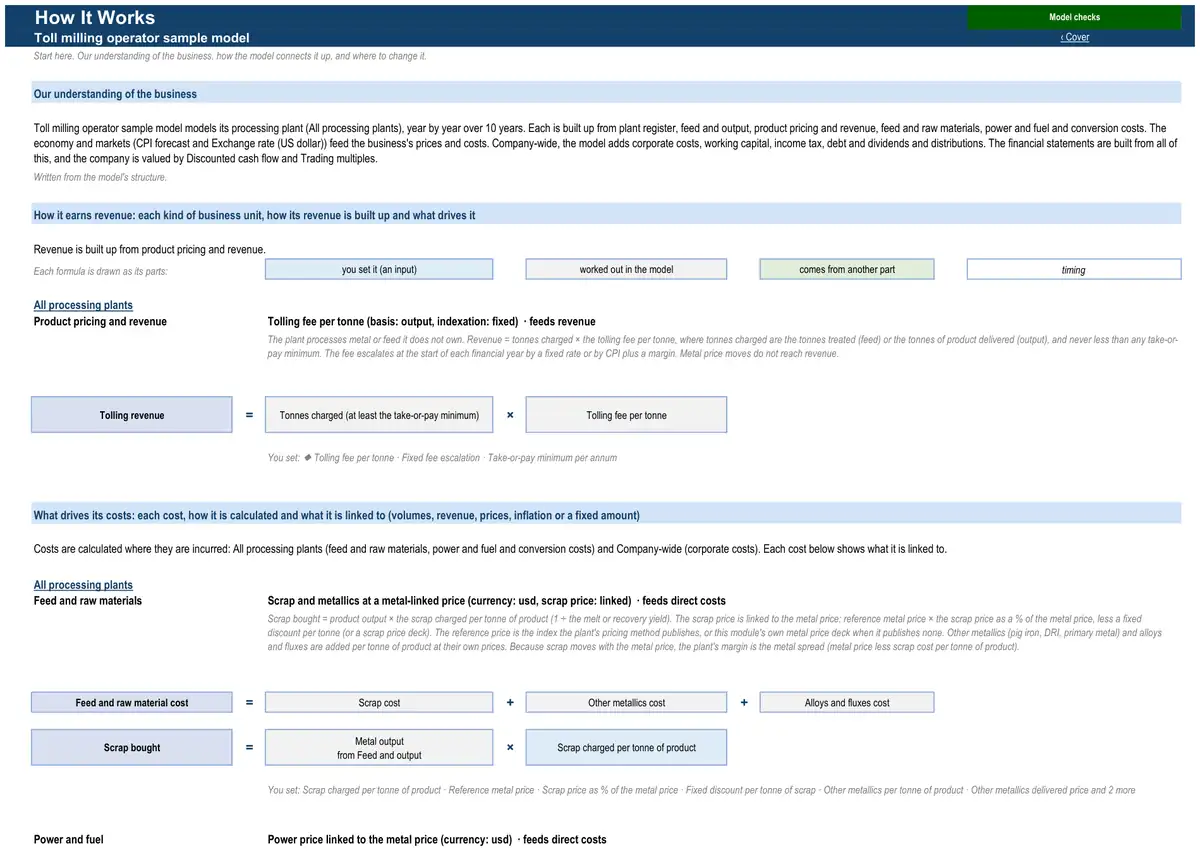Image resolution: width=1200 pixels, height=851 pixels.
Task: Click the 'Power and fuel' row label
Action: [69, 839]
